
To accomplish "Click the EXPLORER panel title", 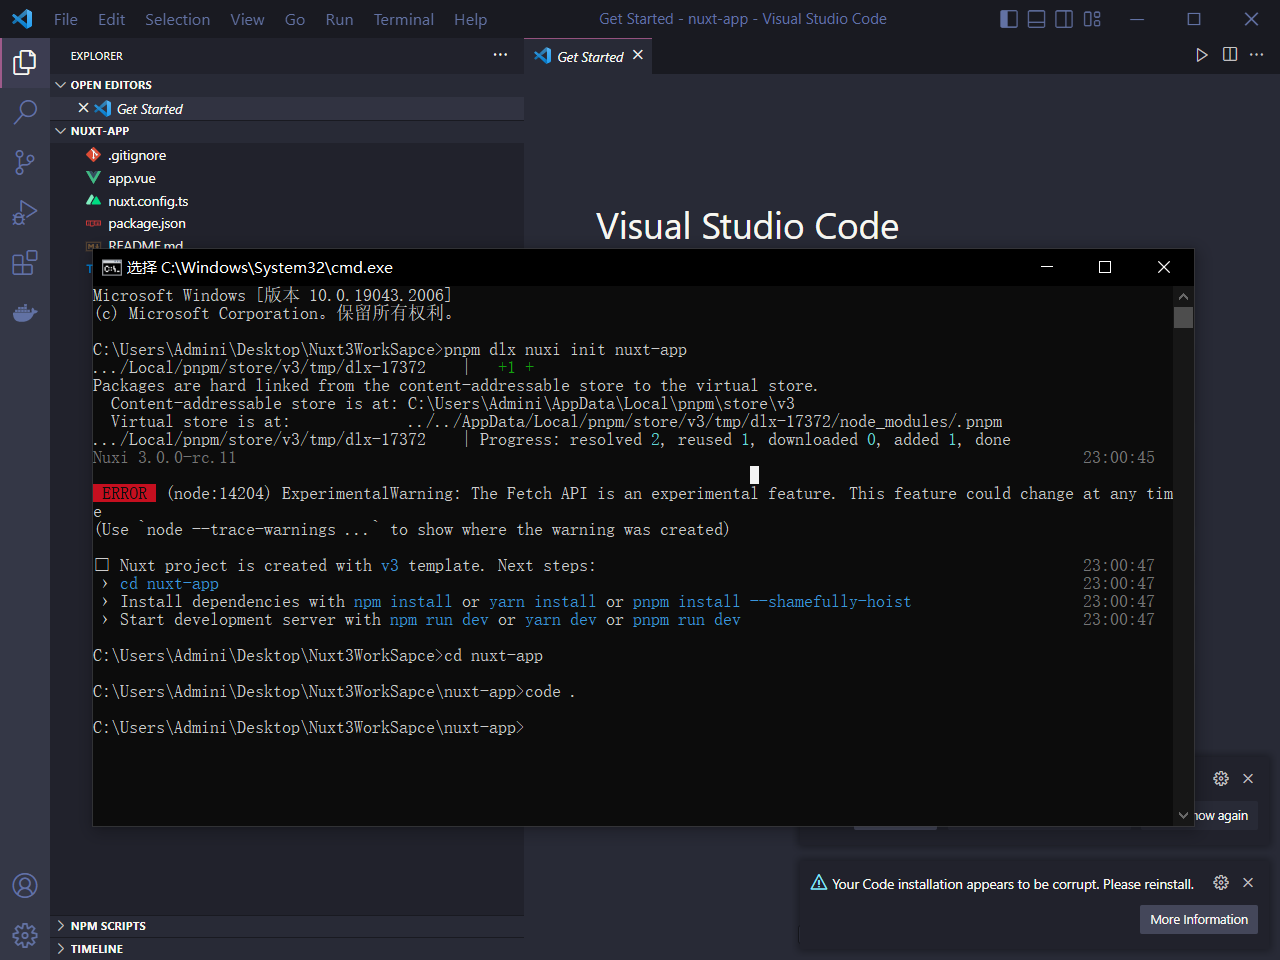I will (97, 56).
